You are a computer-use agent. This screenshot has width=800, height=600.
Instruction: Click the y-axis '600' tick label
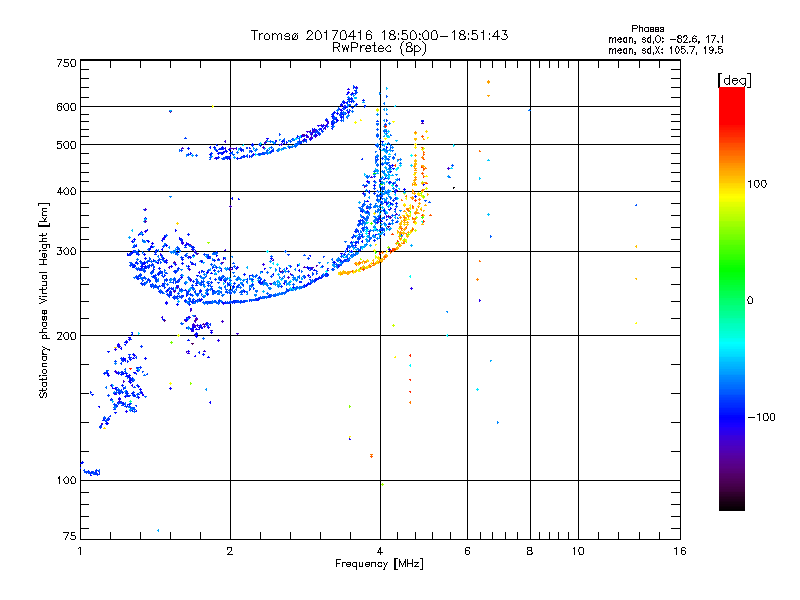click(67, 107)
